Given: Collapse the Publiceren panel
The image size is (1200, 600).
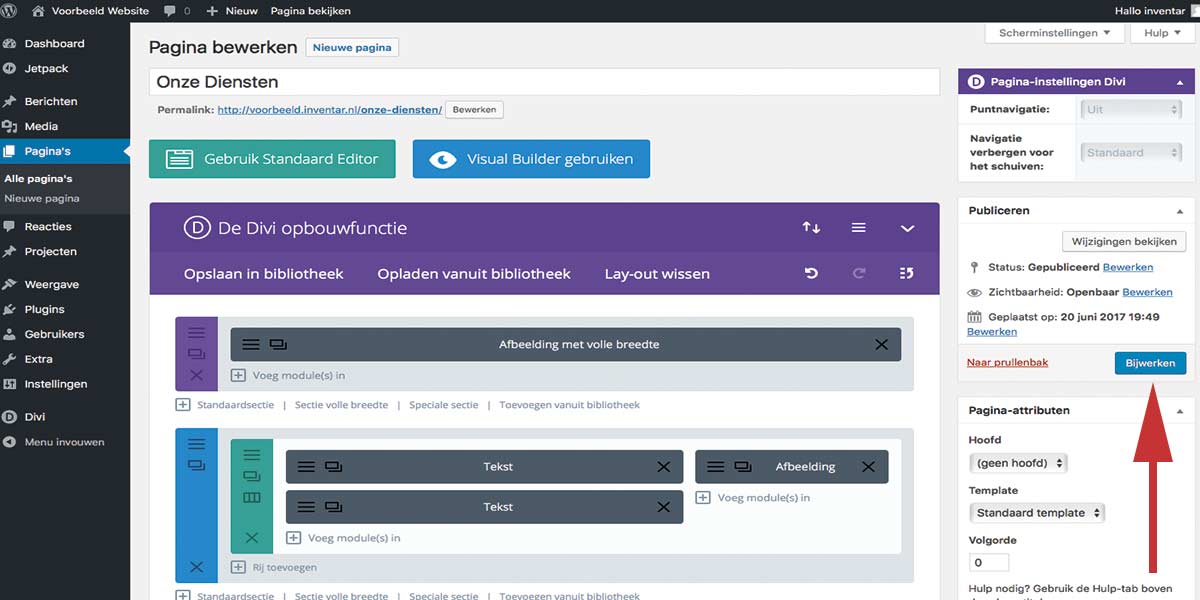Looking at the screenshot, I should (x=1180, y=211).
